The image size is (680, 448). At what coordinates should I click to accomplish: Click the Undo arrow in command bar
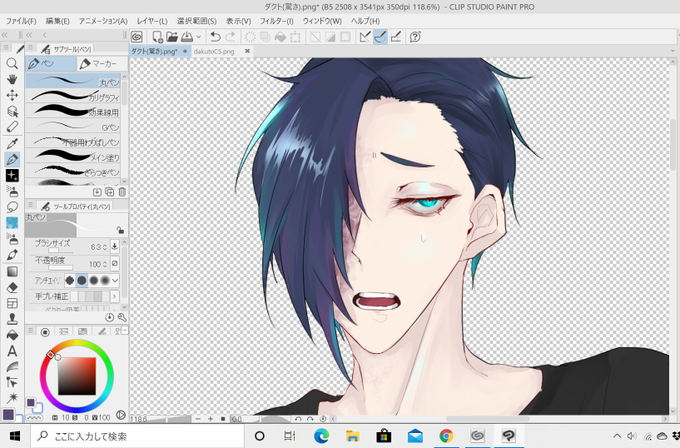click(215, 37)
